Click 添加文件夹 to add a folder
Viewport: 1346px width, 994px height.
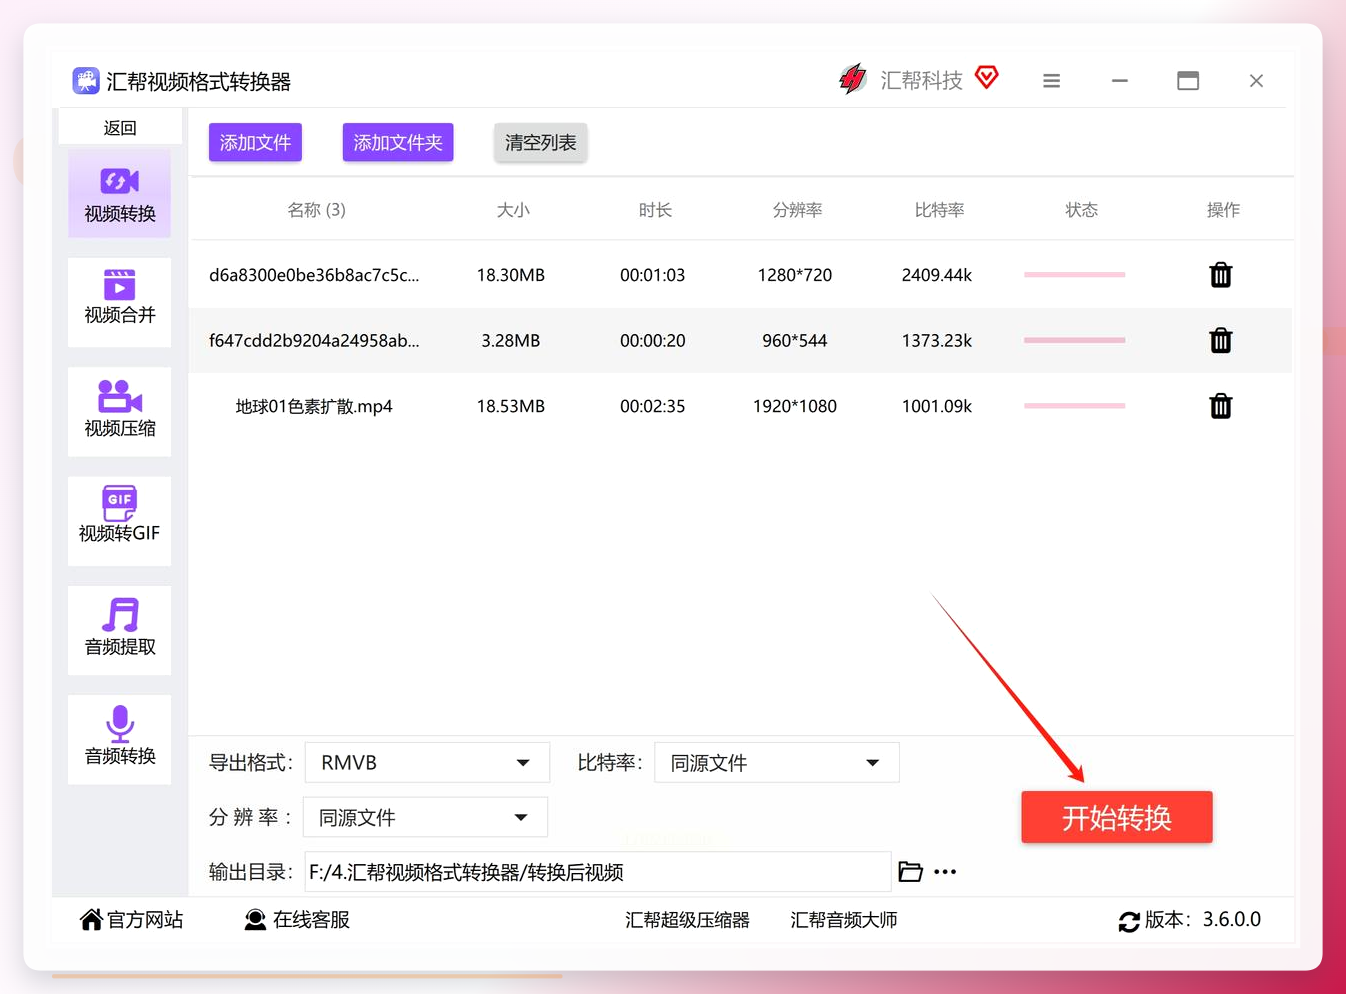[x=398, y=142]
